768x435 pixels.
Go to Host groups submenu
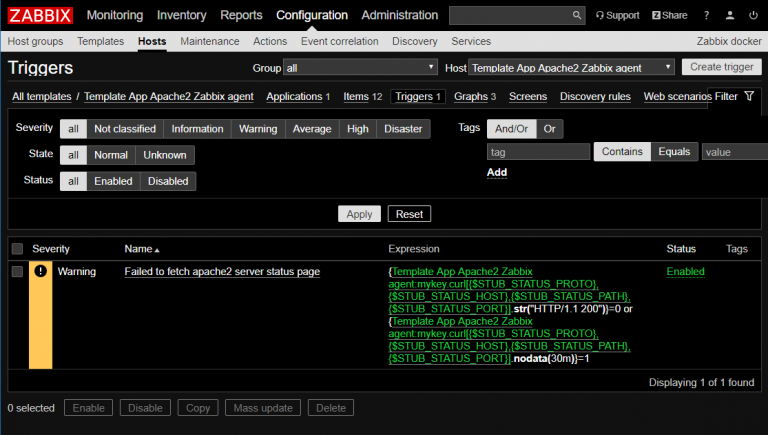pos(35,41)
